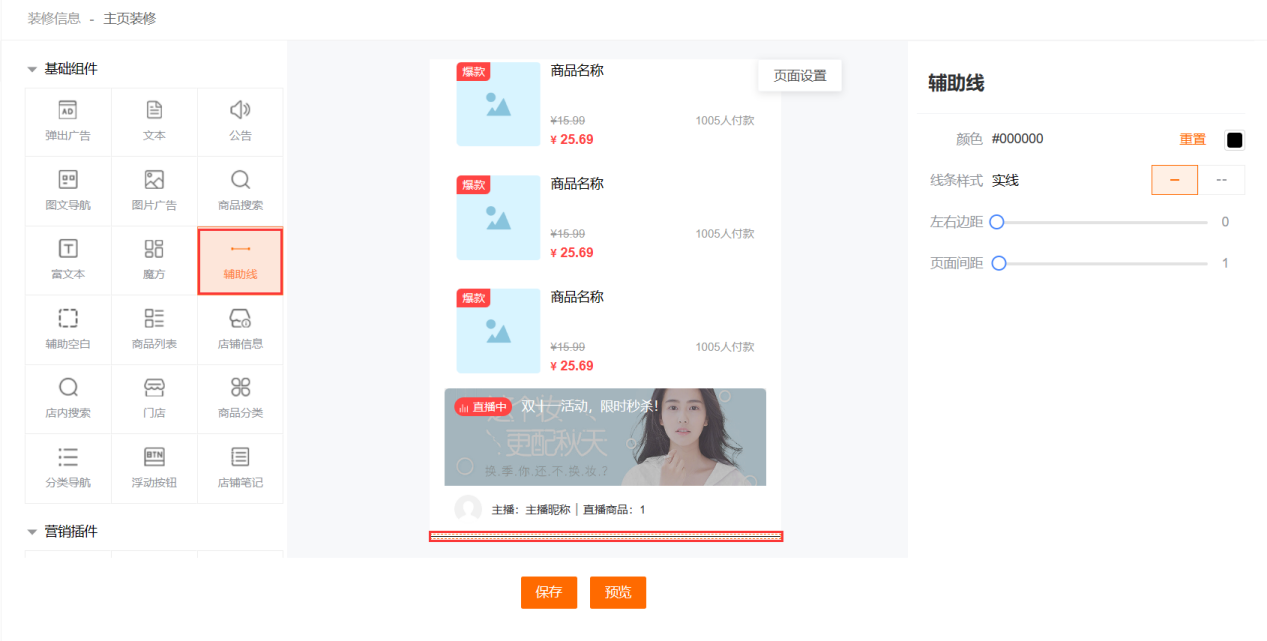Image resolution: width=1267 pixels, height=641 pixels.
Task: Insert the 浮动按钮 floating button component
Action: tap(154, 468)
